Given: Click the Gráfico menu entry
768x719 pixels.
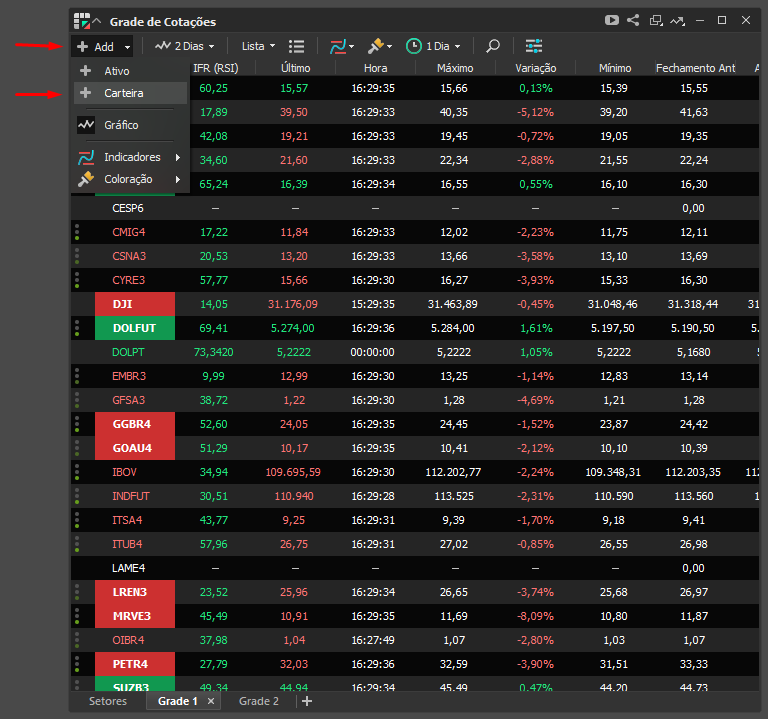Looking at the screenshot, I should [x=121, y=125].
